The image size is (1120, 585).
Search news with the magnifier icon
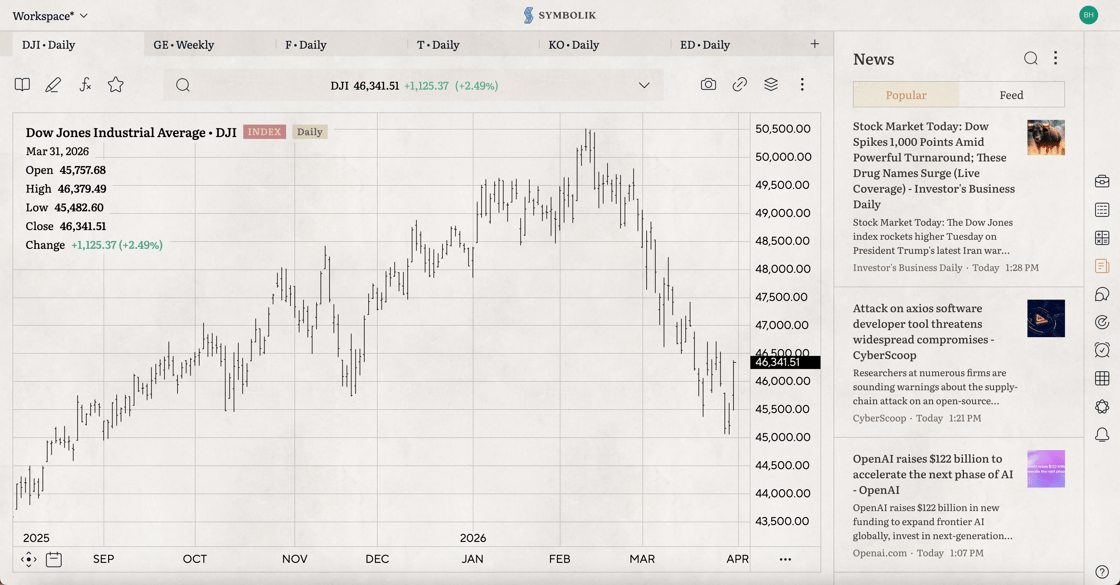[x=1030, y=59]
